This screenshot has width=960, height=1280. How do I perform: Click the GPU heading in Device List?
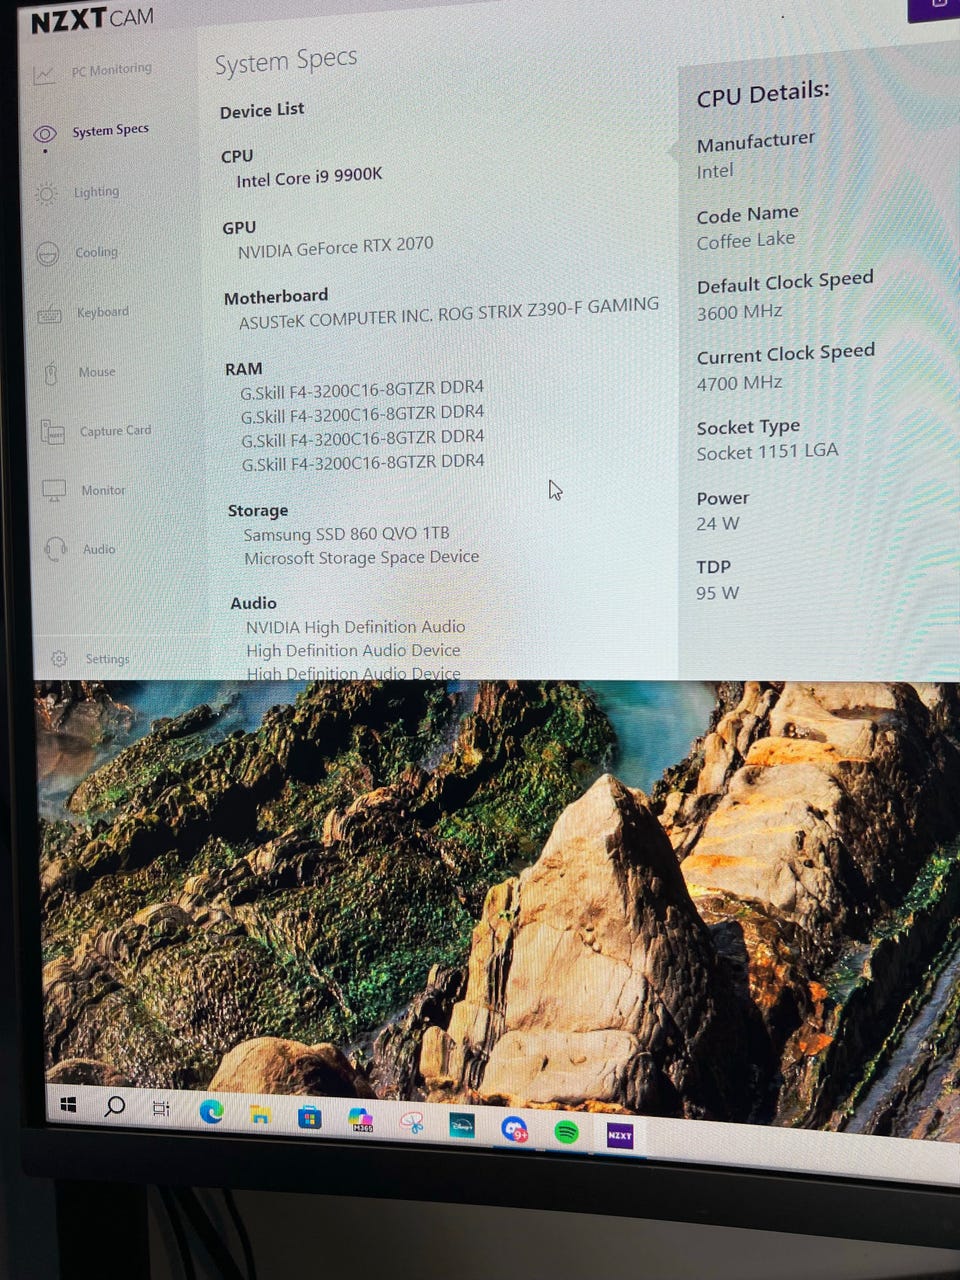(239, 228)
